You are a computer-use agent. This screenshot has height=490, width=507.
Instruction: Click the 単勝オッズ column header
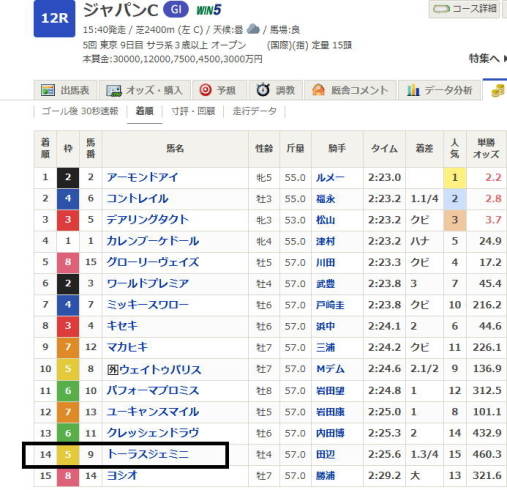(486, 149)
